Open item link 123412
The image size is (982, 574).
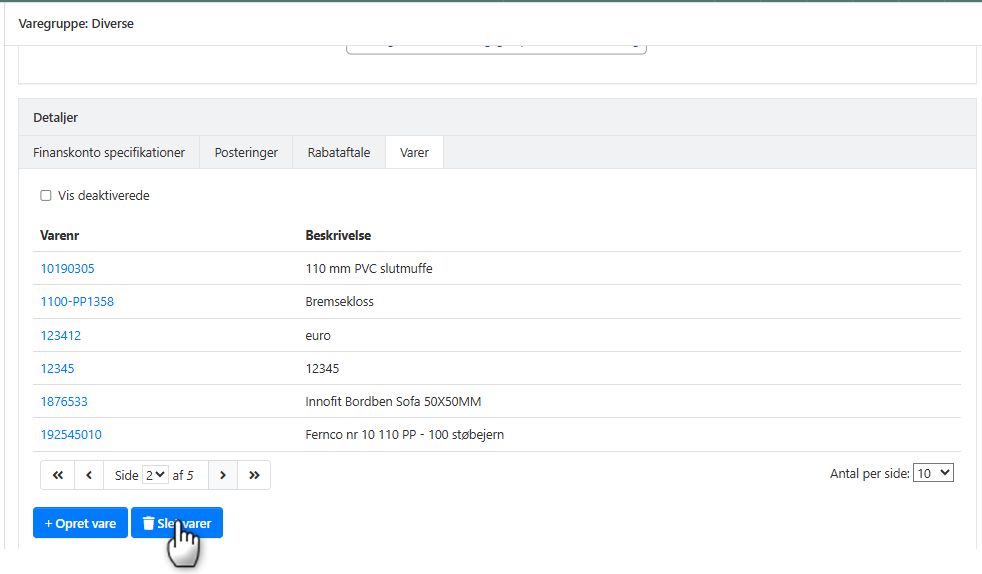61,336
